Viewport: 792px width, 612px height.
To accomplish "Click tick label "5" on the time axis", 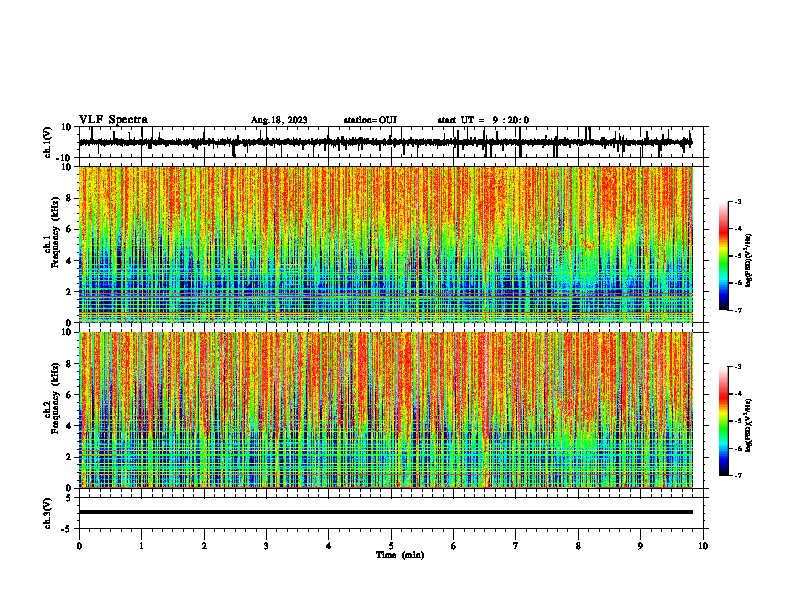I will tap(391, 546).
